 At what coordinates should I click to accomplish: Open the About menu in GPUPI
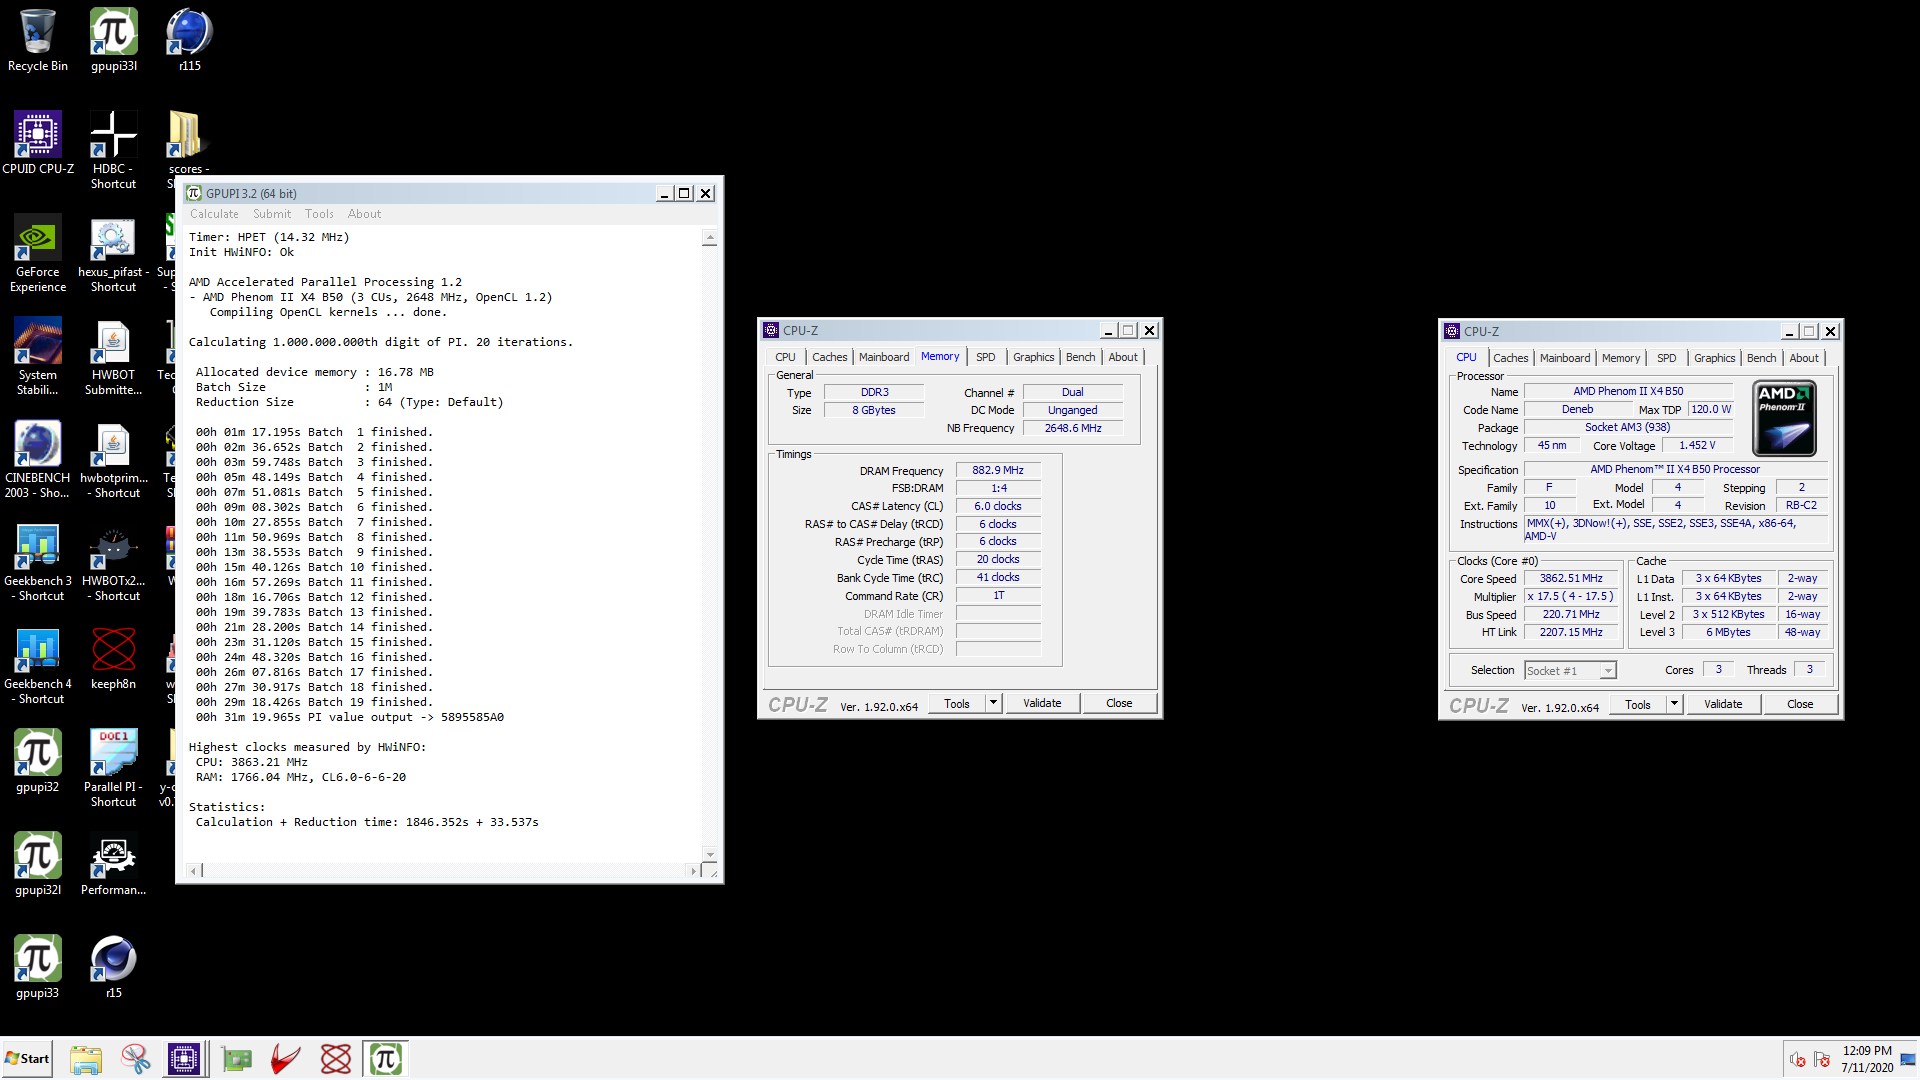(x=364, y=214)
